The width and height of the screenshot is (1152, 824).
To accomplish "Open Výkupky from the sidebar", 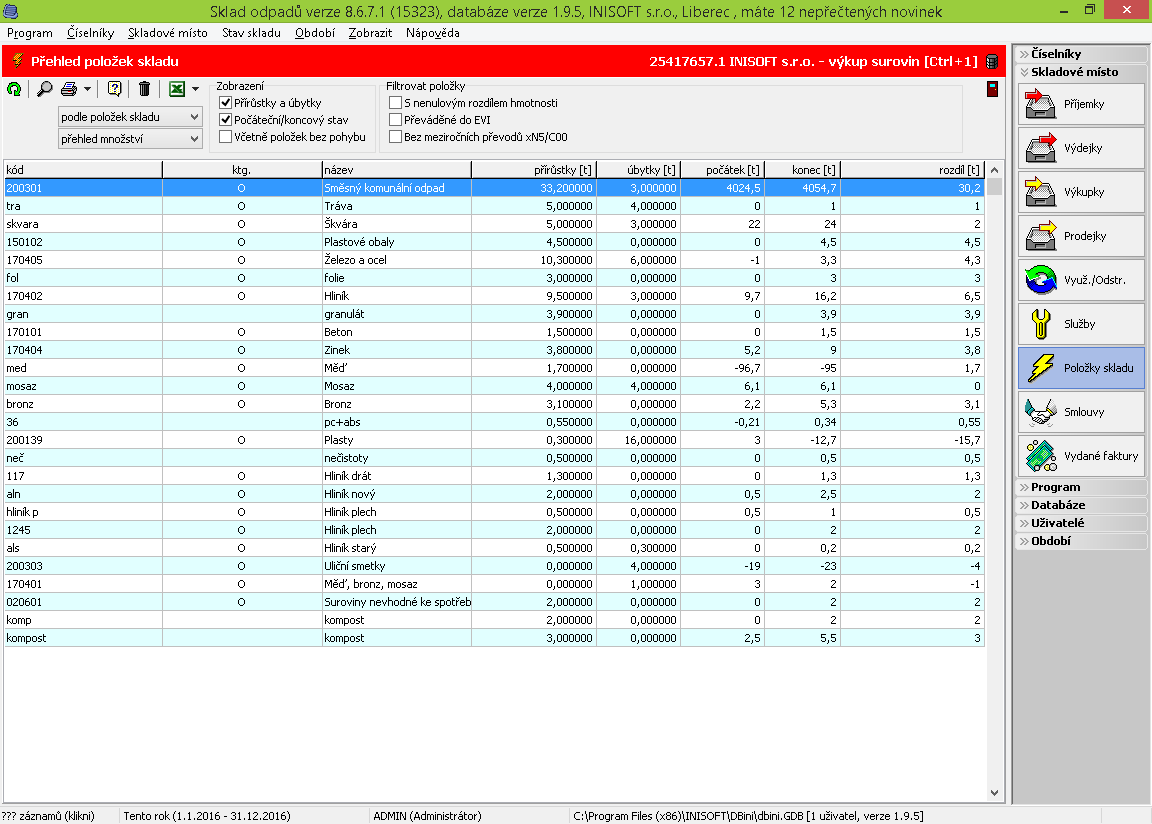I will coord(1081,192).
